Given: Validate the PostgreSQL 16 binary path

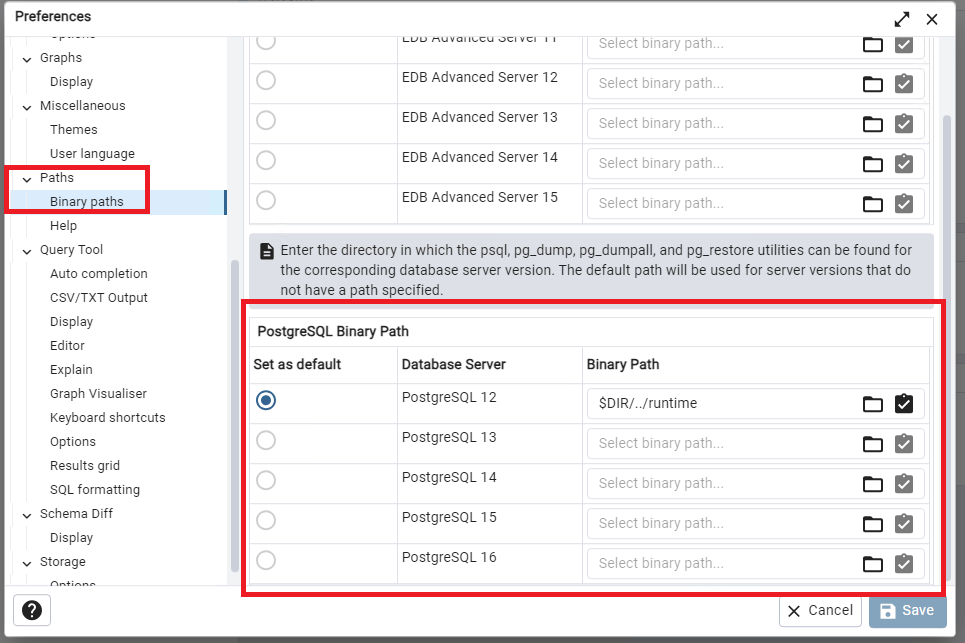Looking at the screenshot, I should (903, 564).
